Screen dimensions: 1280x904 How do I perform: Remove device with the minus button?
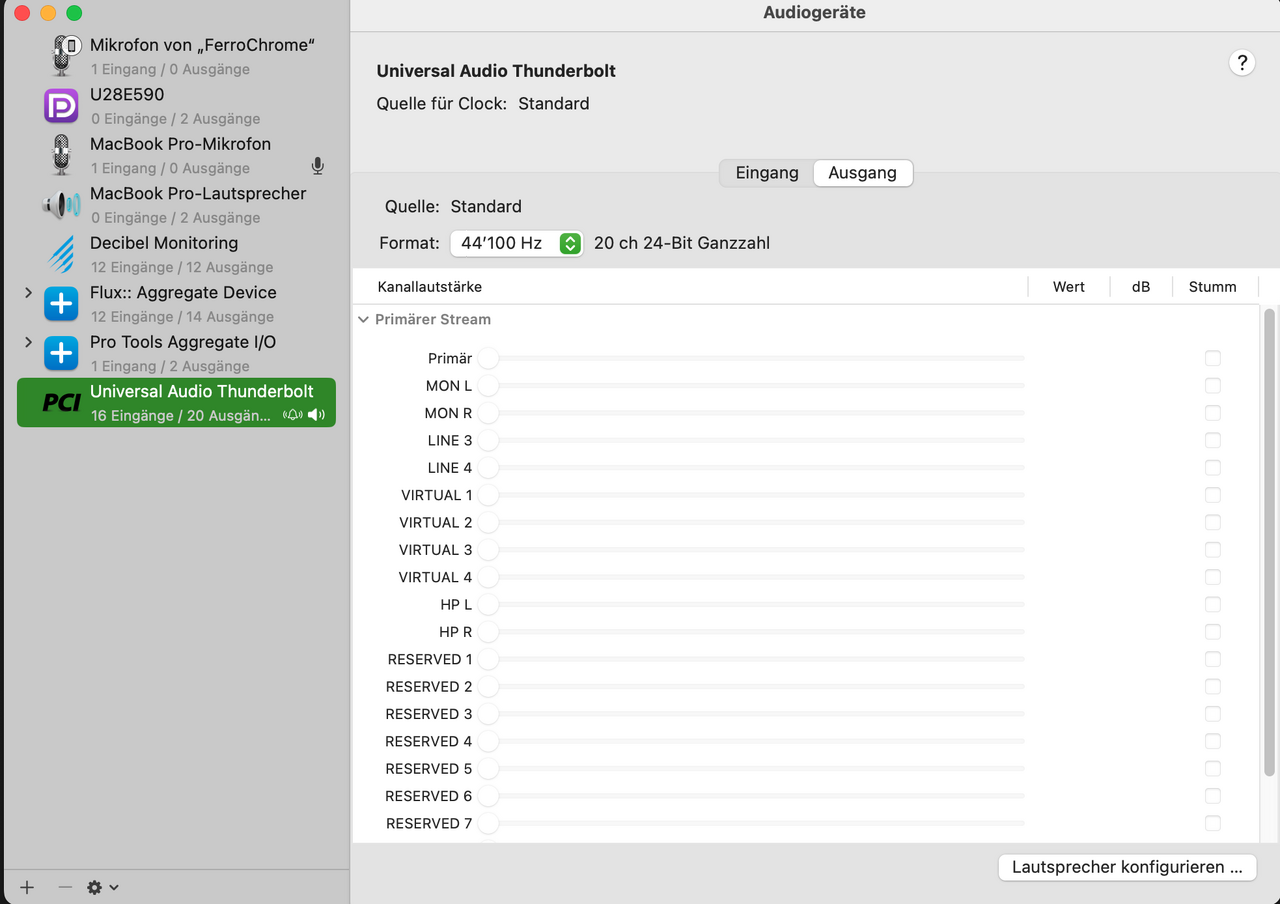click(65, 887)
